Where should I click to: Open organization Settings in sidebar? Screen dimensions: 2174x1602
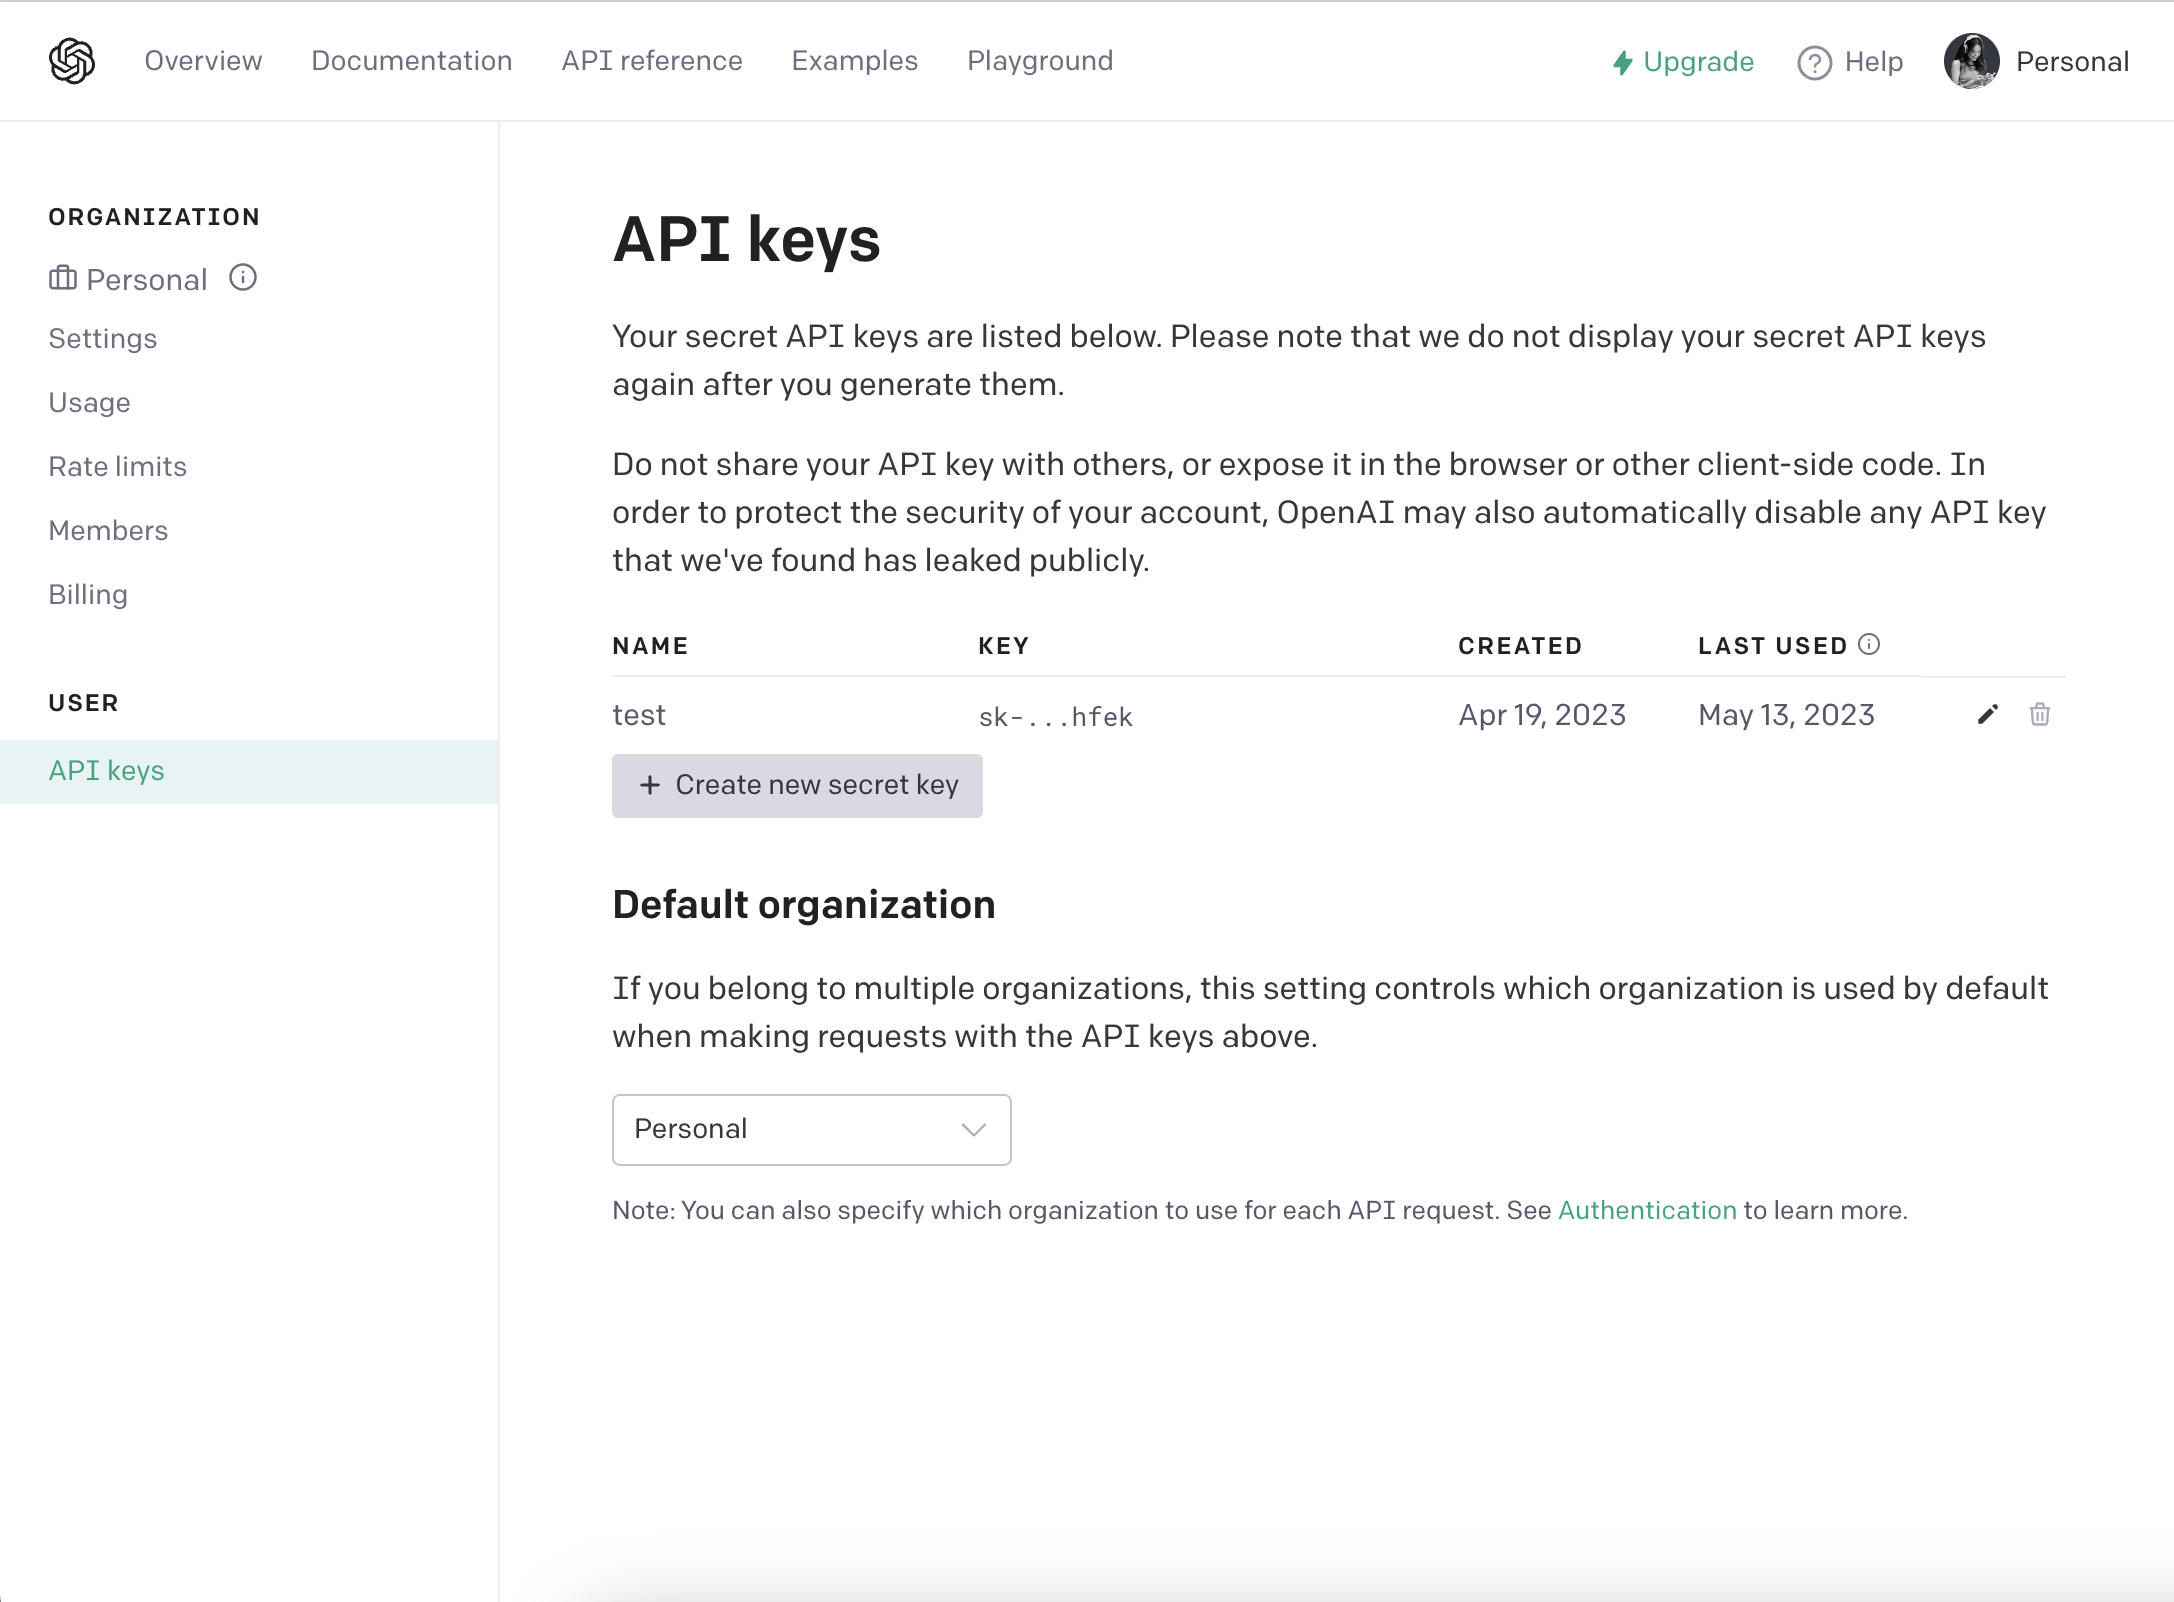[103, 339]
